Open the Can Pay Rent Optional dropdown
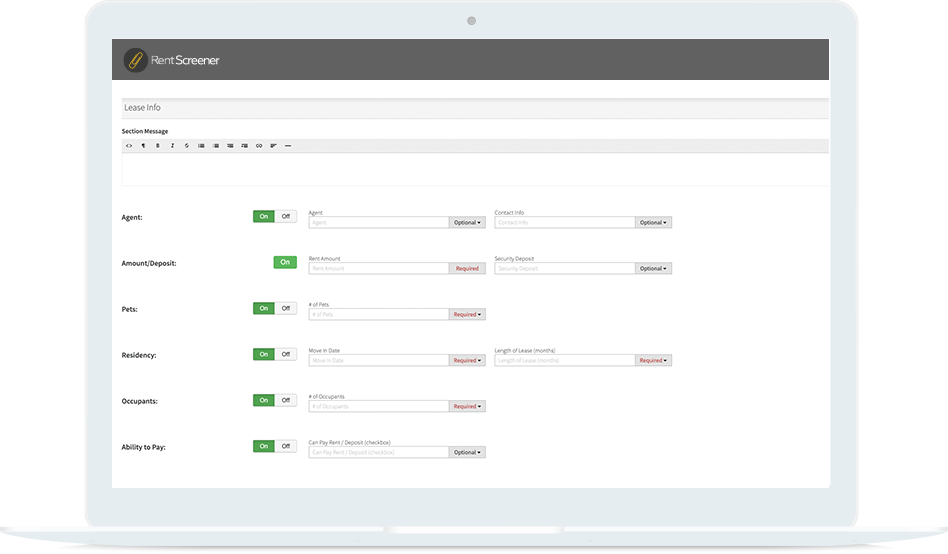This screenshot has width=948, height=554. click(x=467, y=452)
